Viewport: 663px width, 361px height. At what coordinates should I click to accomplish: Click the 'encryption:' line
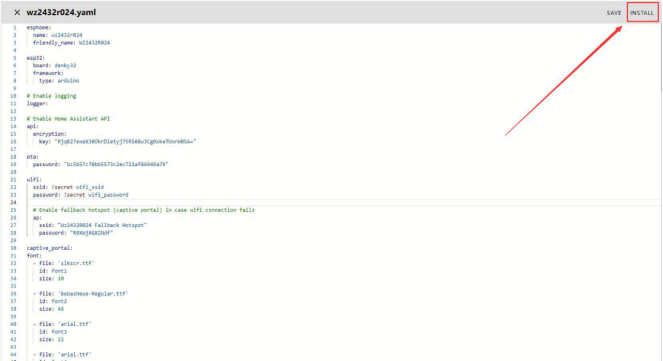pyautogui.click(x=50, y=134)
